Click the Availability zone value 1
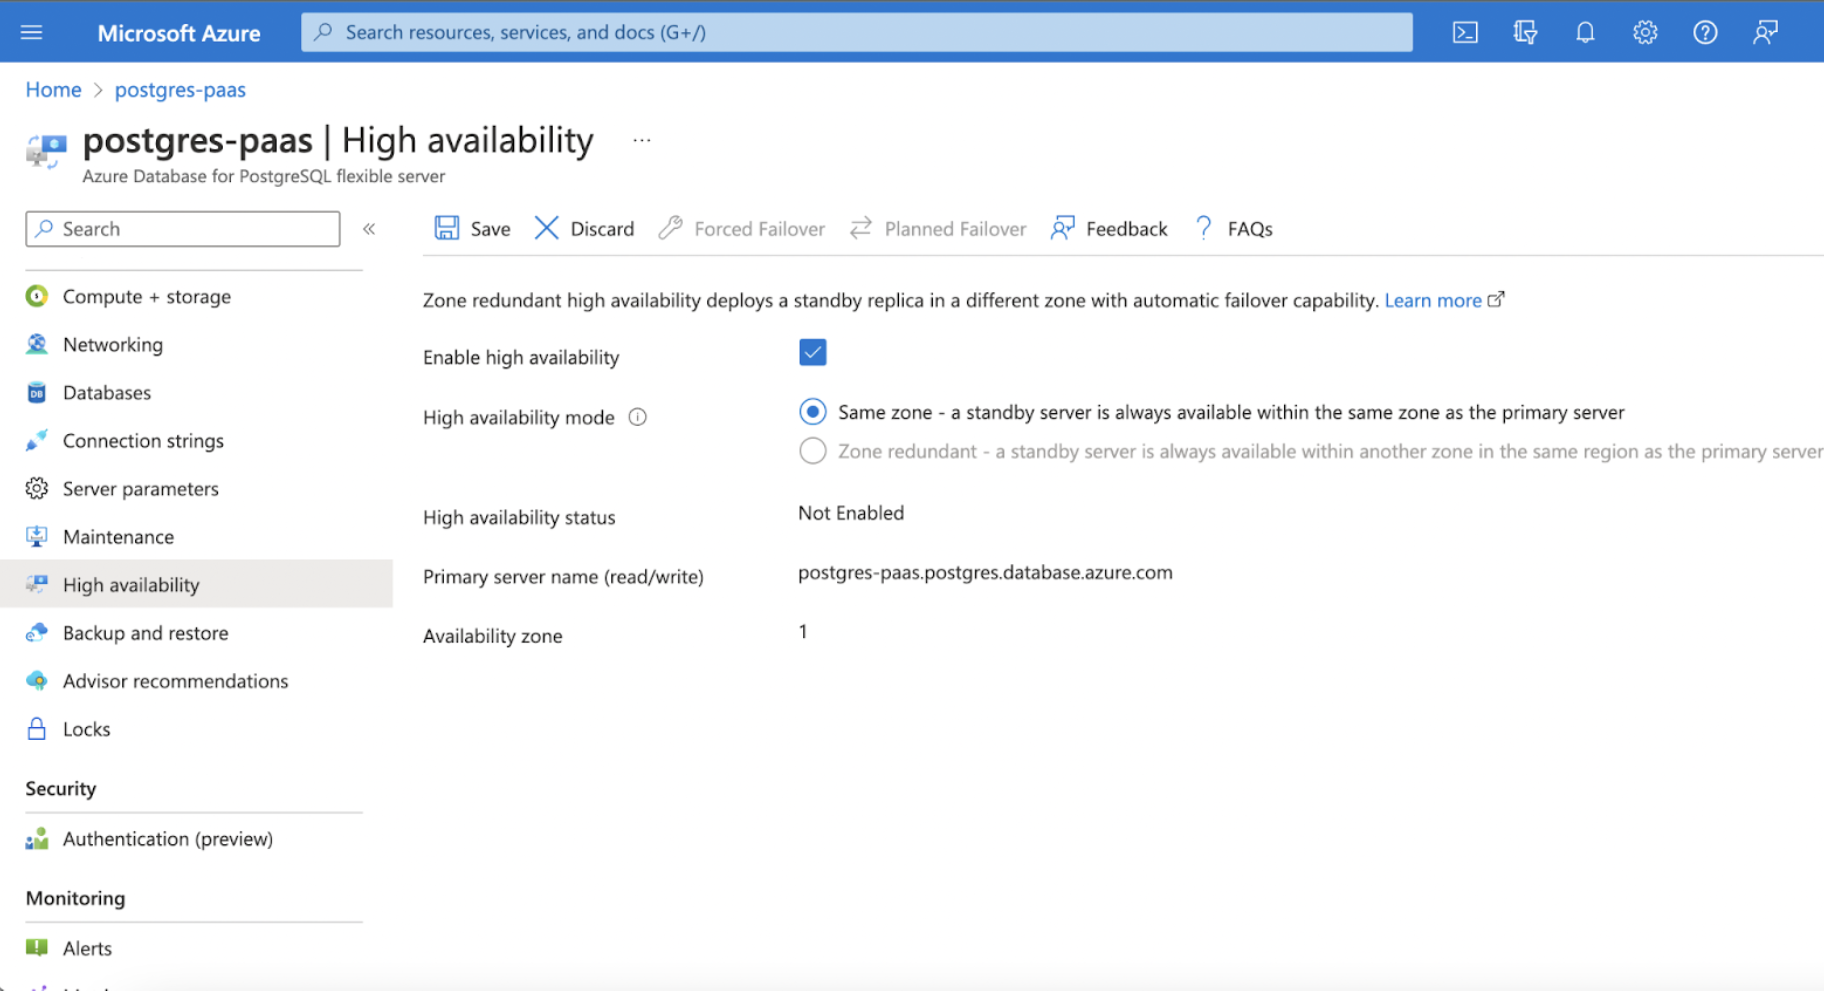Screen dimensions: 1824x994 (803, 631)
